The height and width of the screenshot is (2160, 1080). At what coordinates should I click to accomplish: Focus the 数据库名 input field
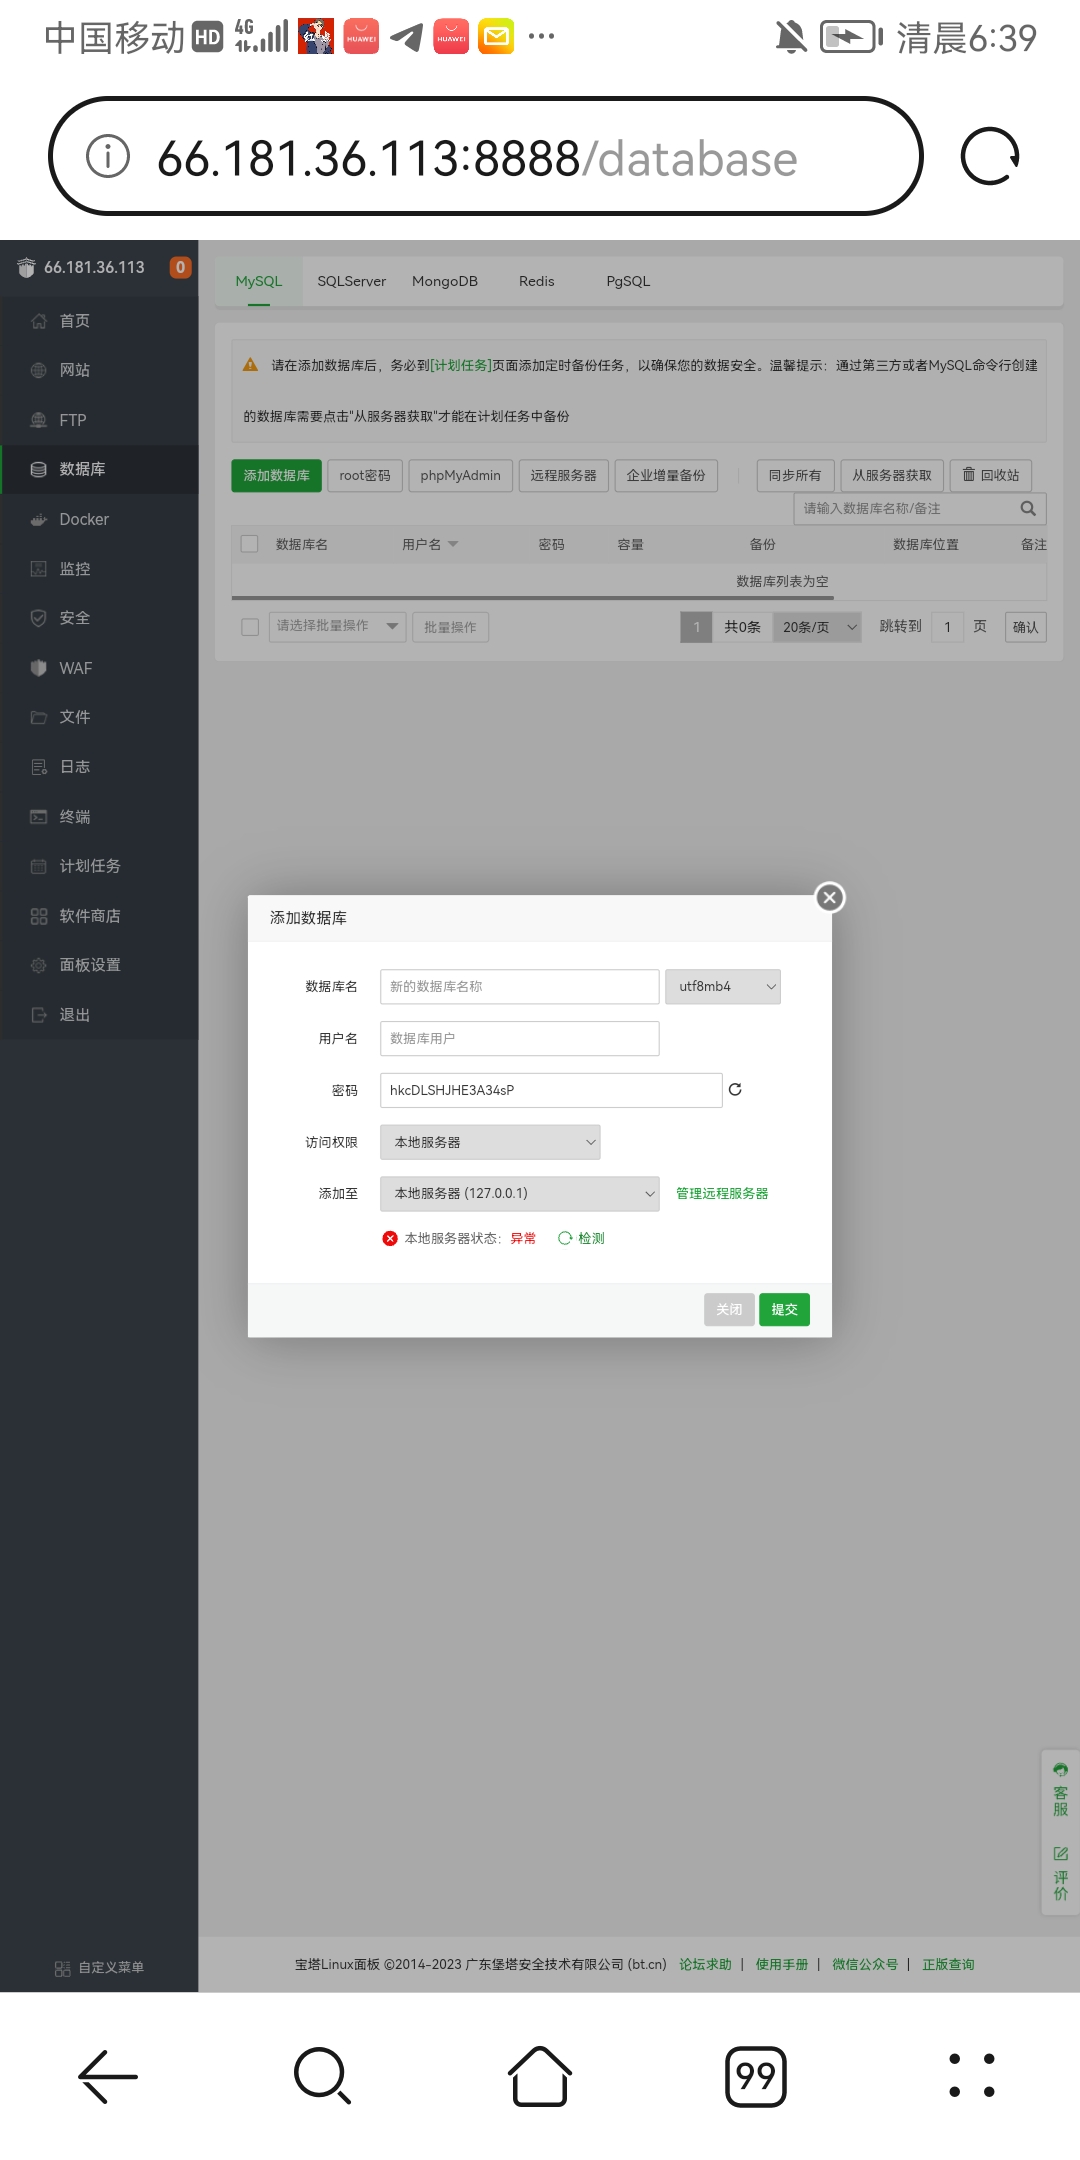(x=519, y=986)
